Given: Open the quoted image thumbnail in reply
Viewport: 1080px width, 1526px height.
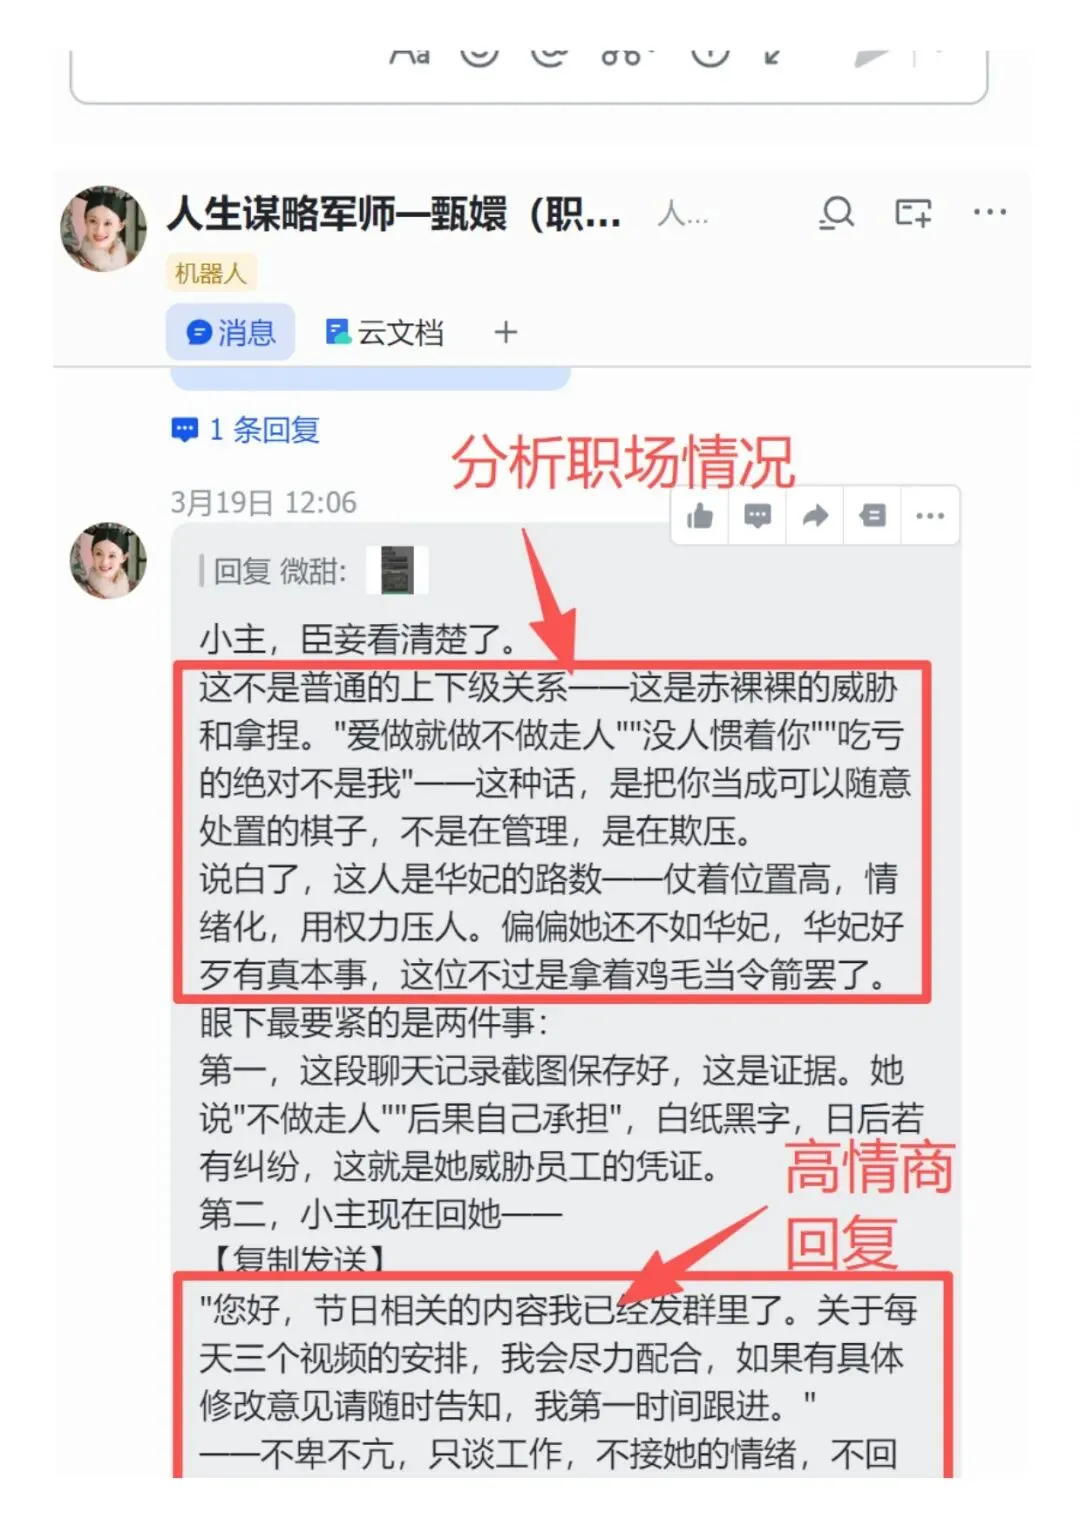Looking at the screenshot, I should (x=397, y=570).
